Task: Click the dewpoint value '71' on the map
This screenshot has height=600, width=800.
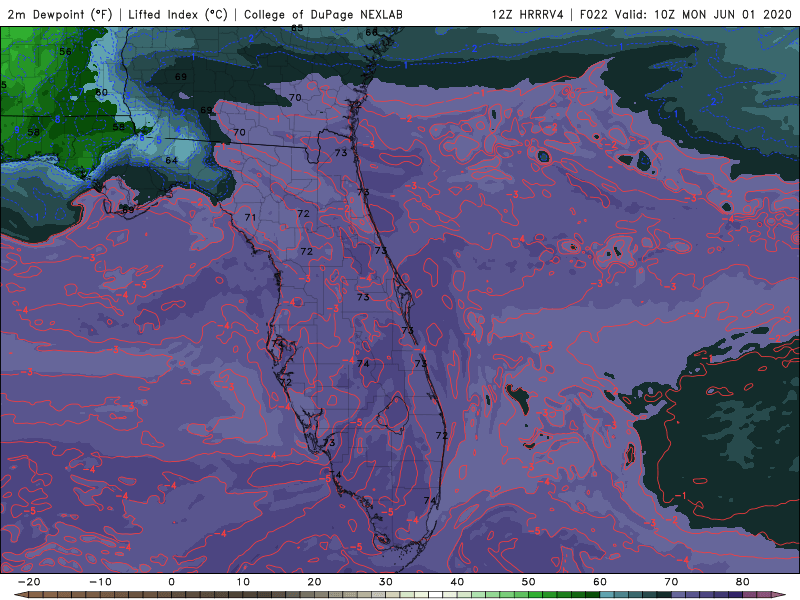Action: (x=250, y=217)
